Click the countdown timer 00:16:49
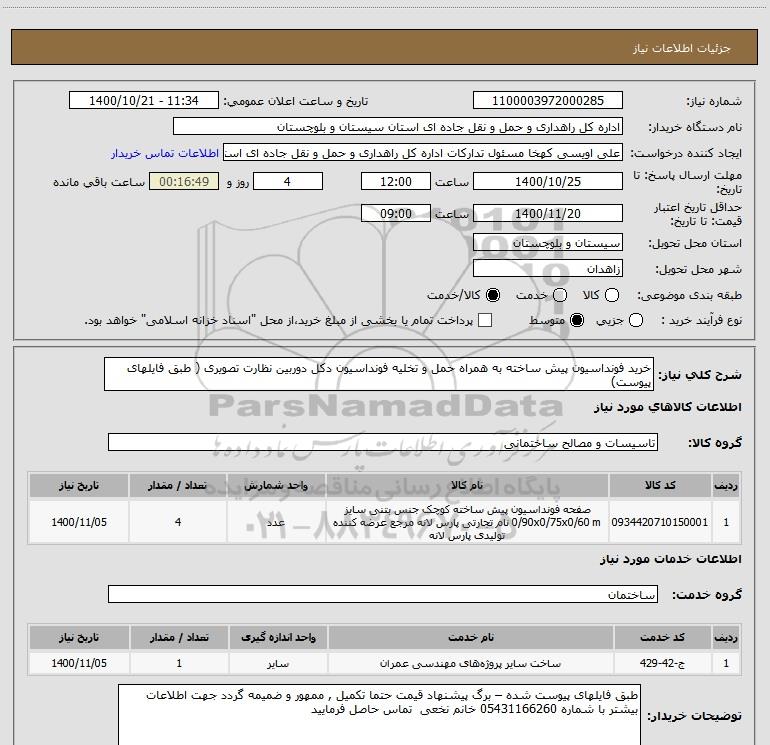 click(x=184, y=182)
